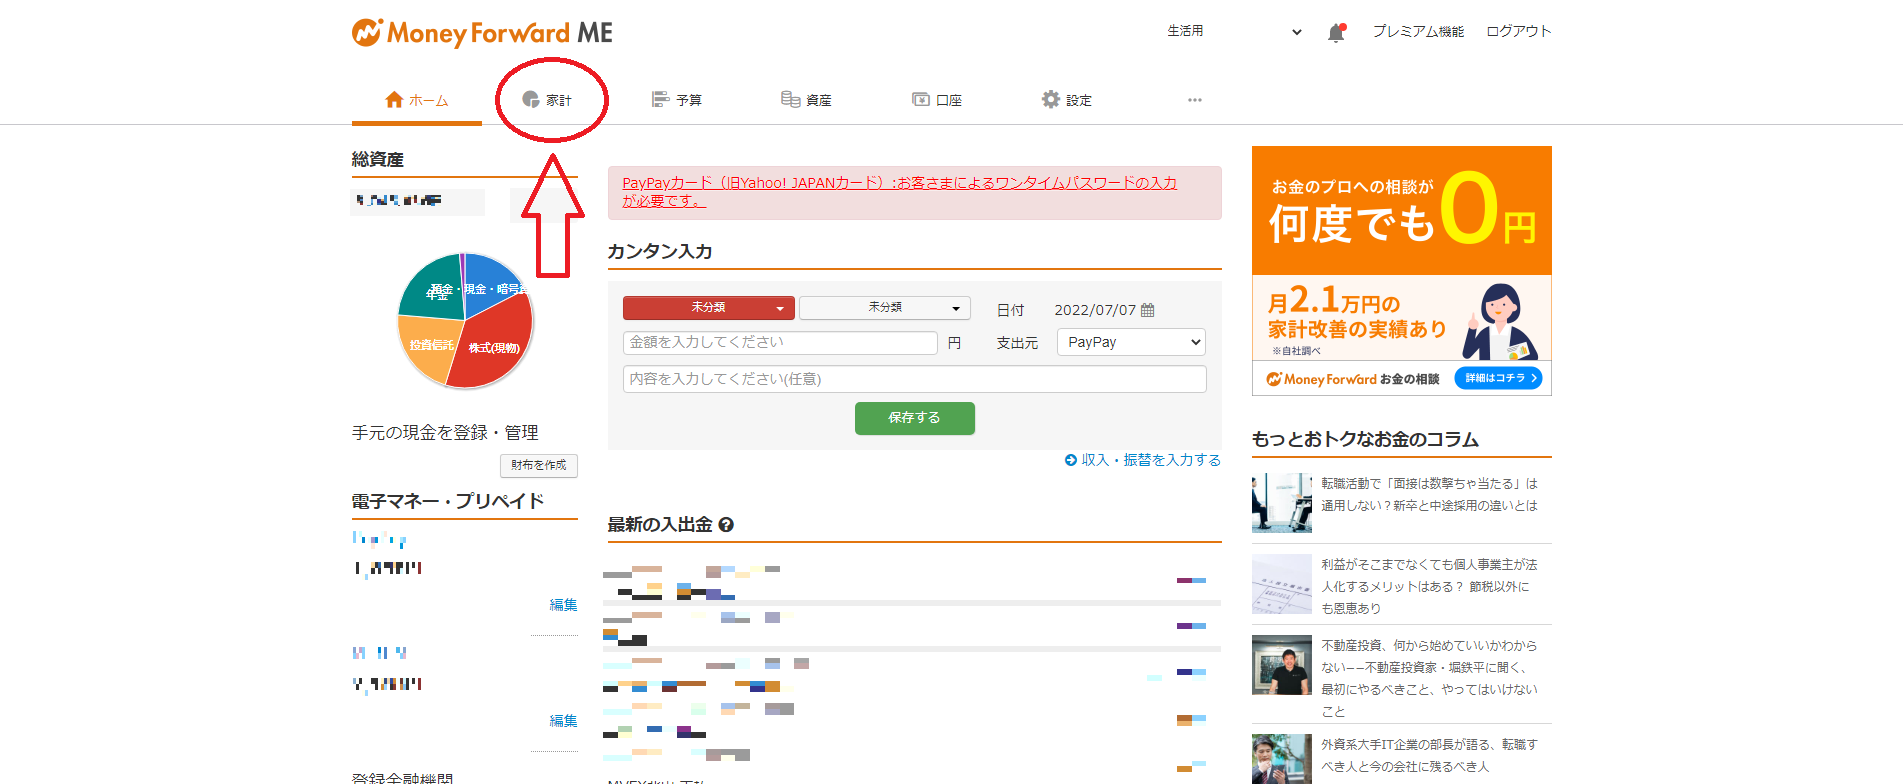Viewport: 1903px width, 784px height.
Task: Click the date value 2022/07/07
Action: (x=1095, y=310)
